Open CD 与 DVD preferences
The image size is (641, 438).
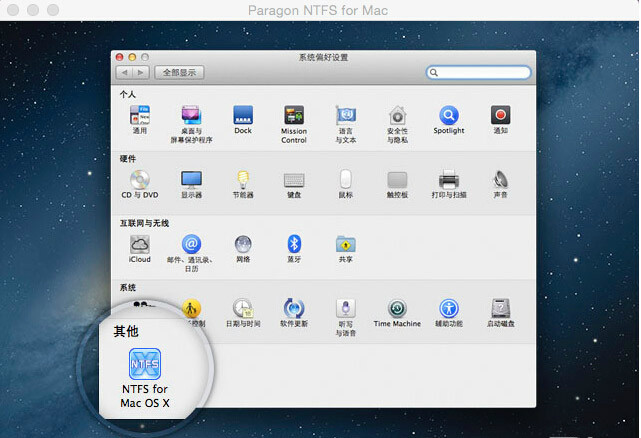(140, 180)
